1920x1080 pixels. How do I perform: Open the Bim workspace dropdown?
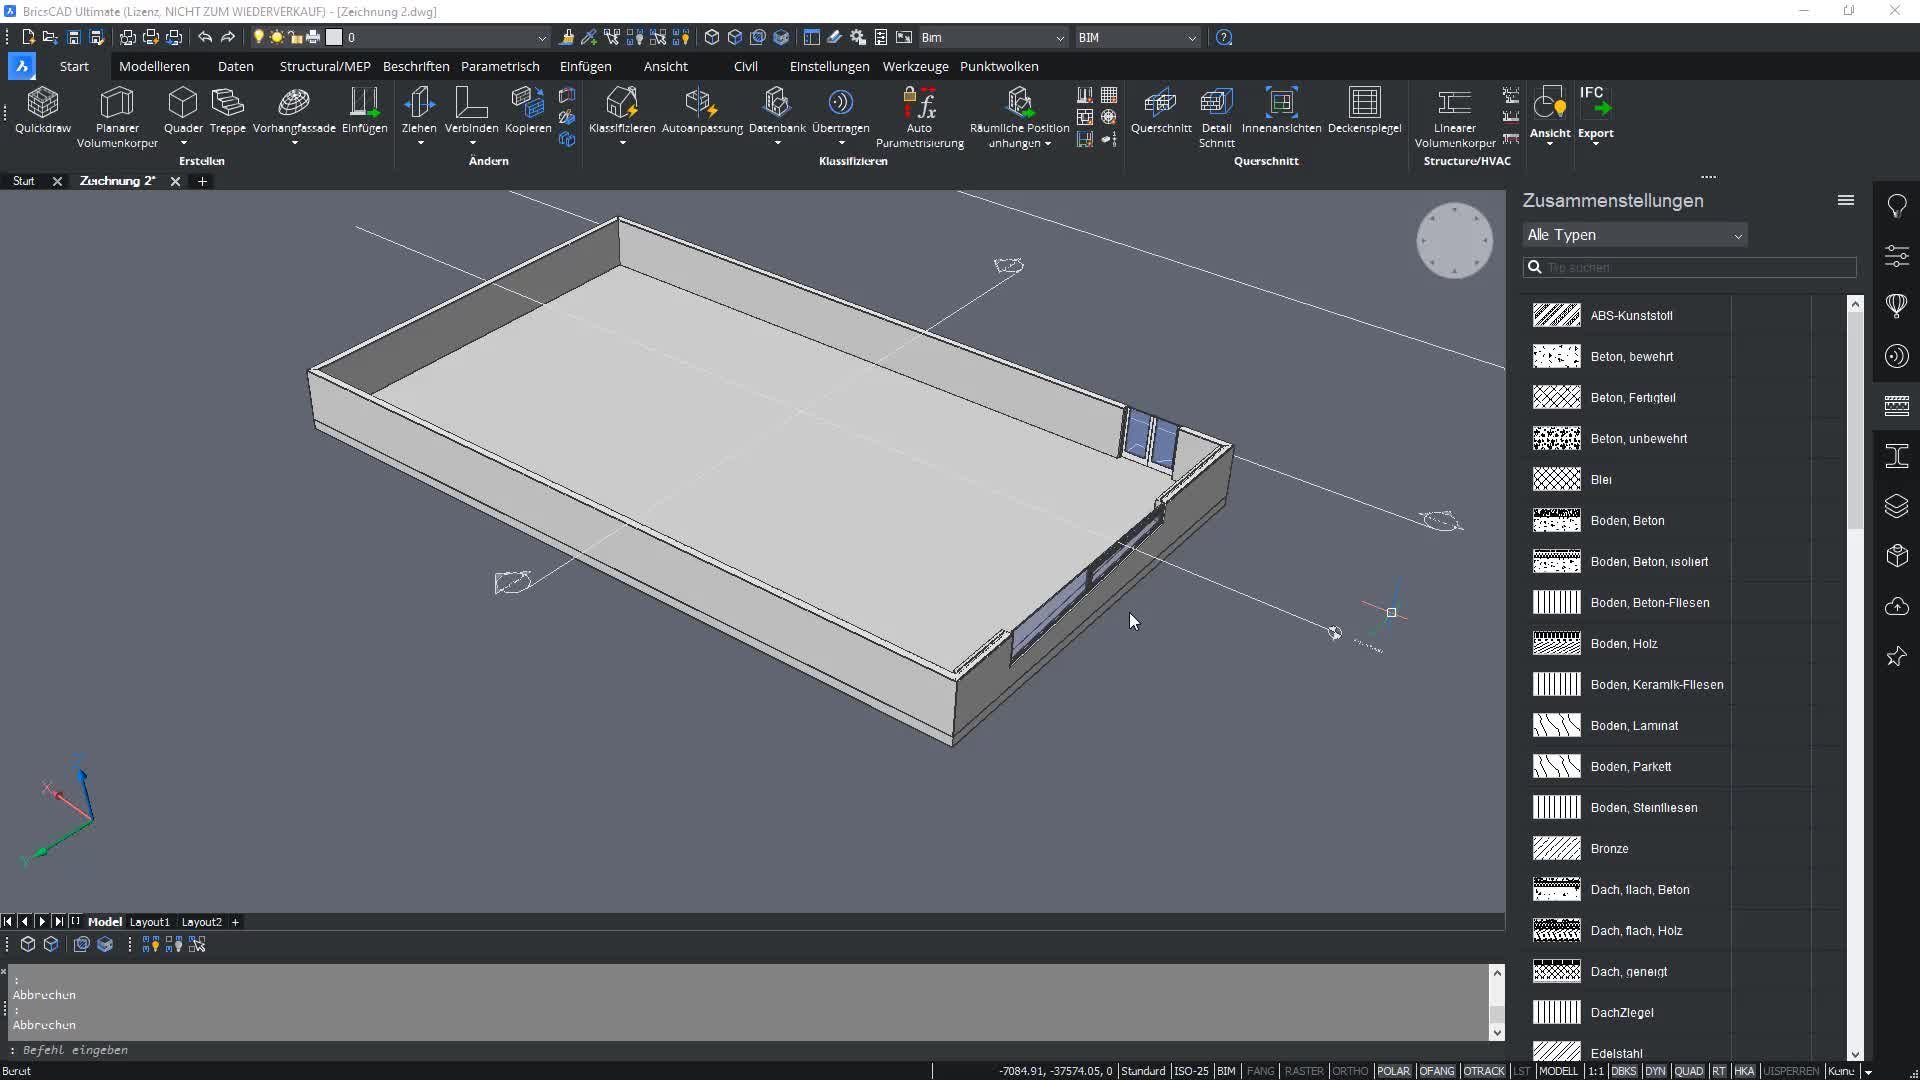[992, 37]
